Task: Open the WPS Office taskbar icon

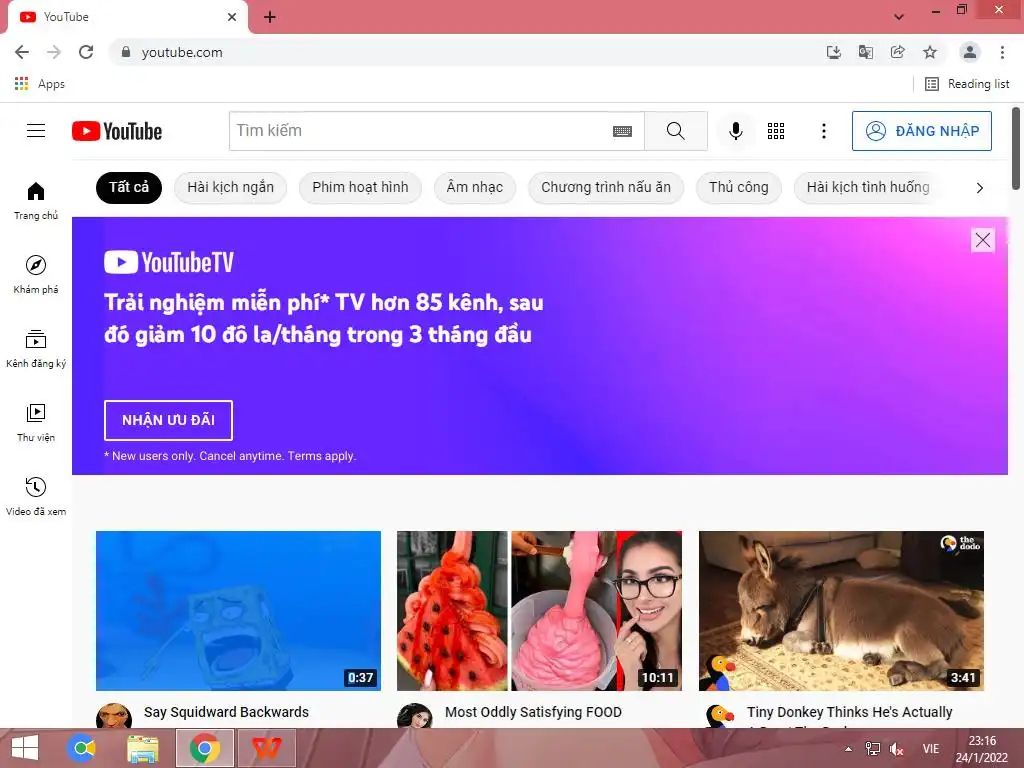Action: (266, 748)
